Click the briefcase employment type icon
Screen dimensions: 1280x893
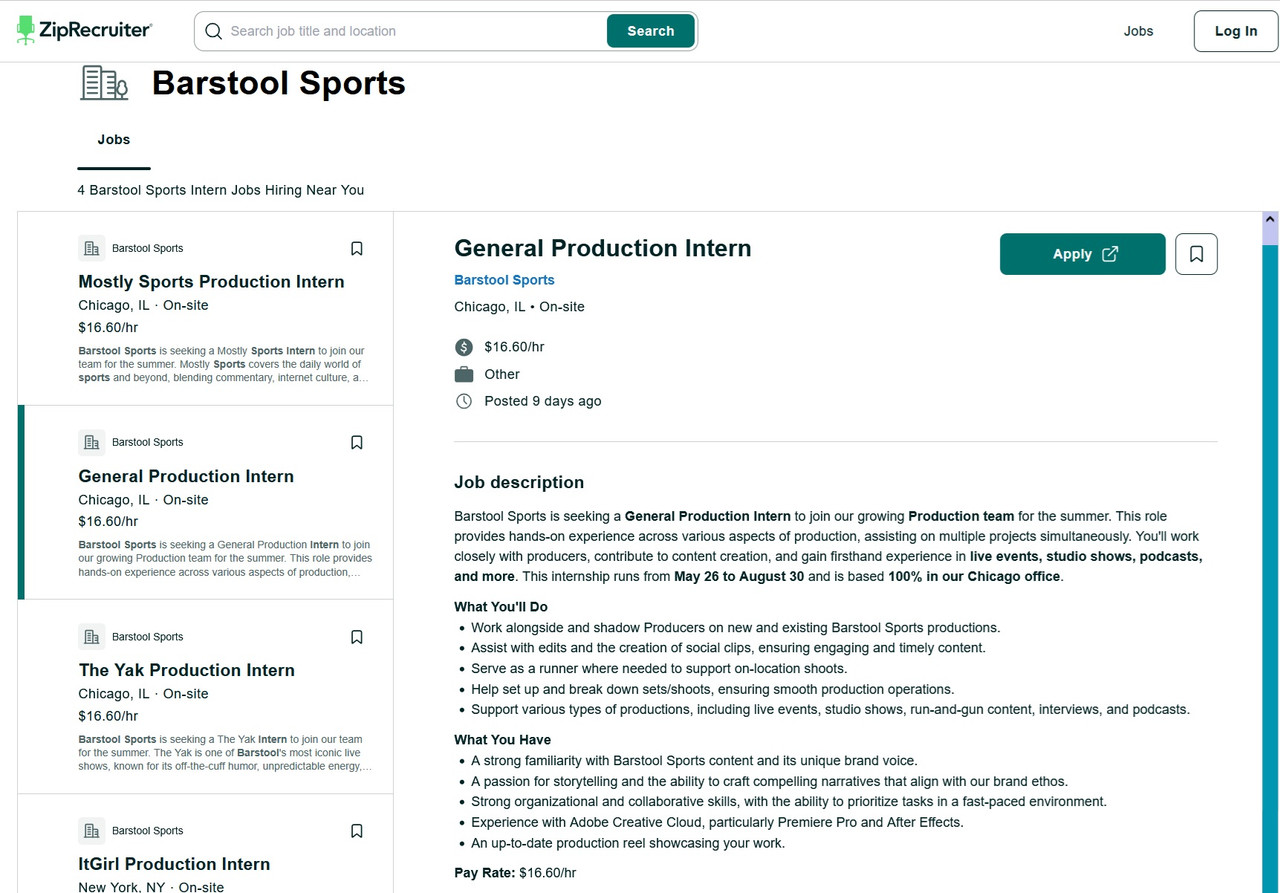464,374
